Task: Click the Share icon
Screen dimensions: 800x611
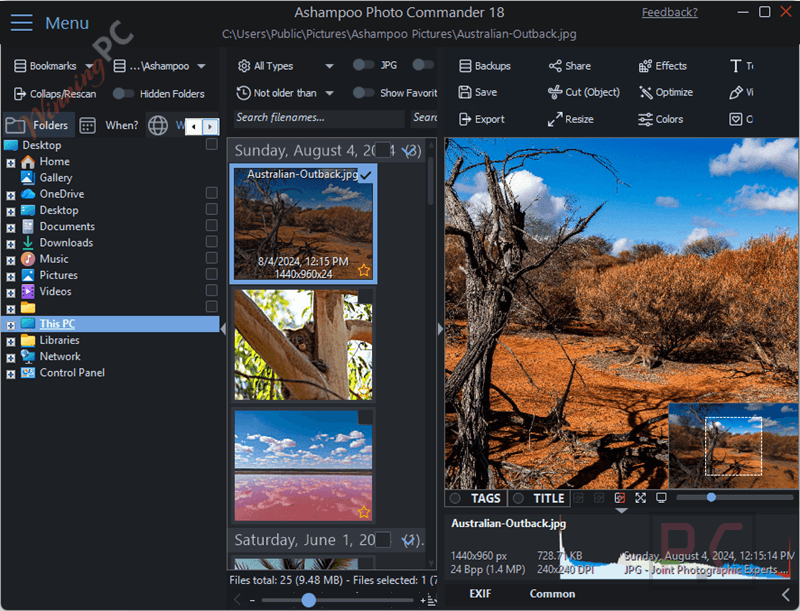Action: tap(555, 66)
